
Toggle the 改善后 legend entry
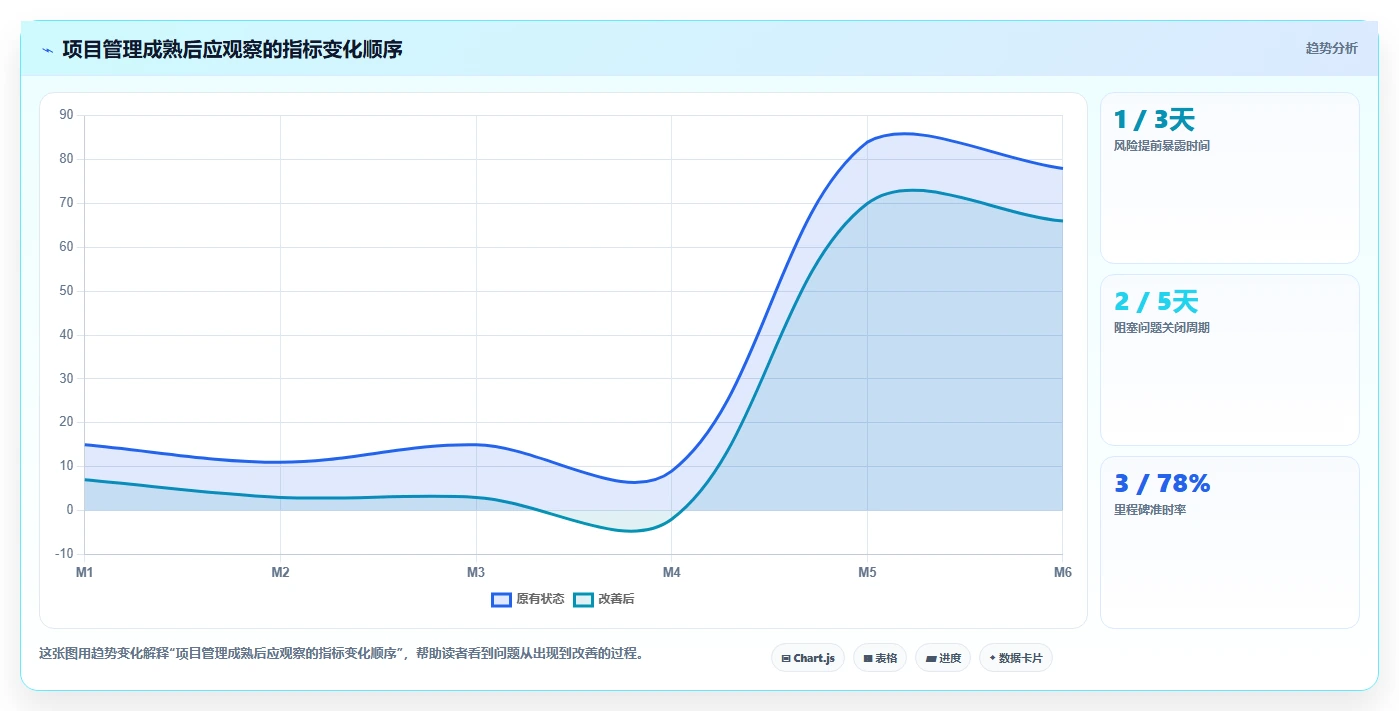click(604, 599)
